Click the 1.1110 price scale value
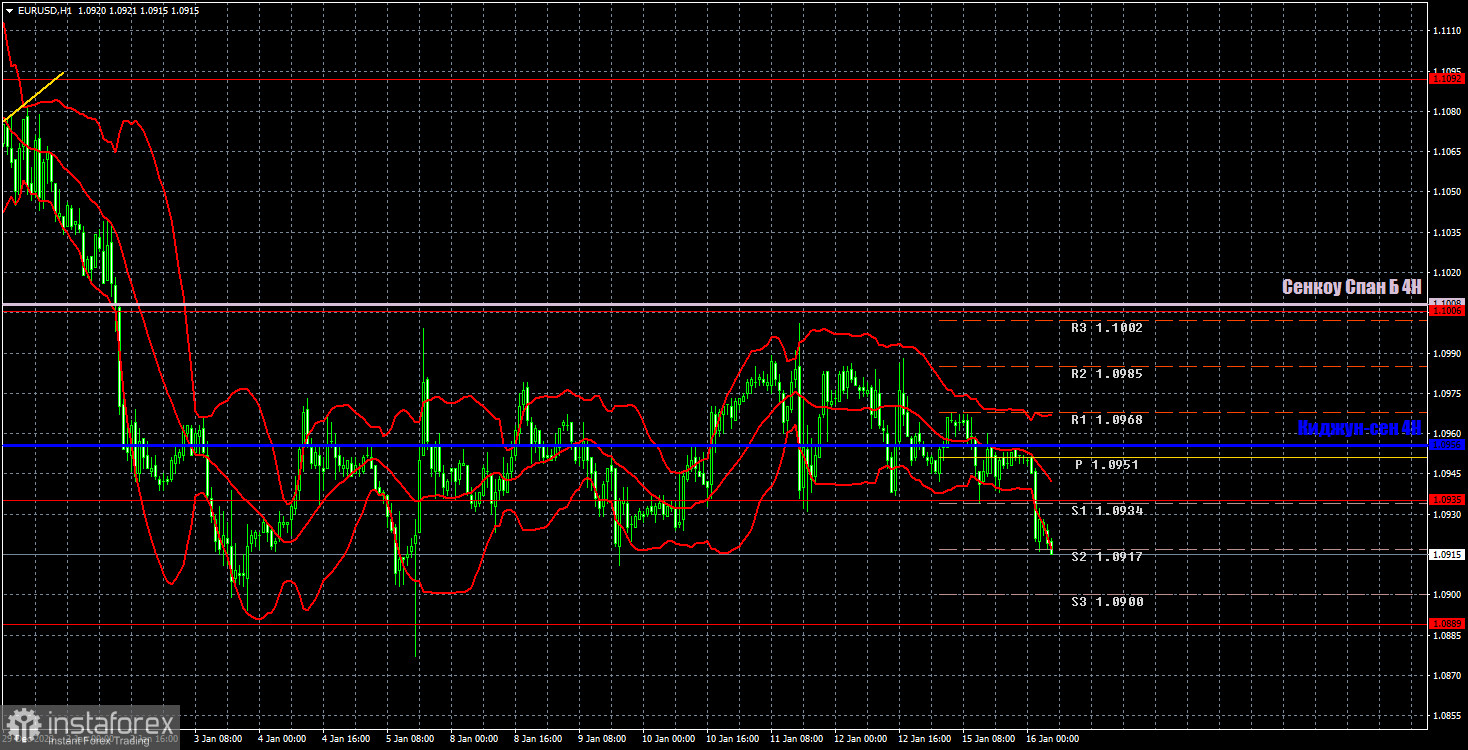The height and width of the screenshot is (750, 1468). pos(1449,31)
